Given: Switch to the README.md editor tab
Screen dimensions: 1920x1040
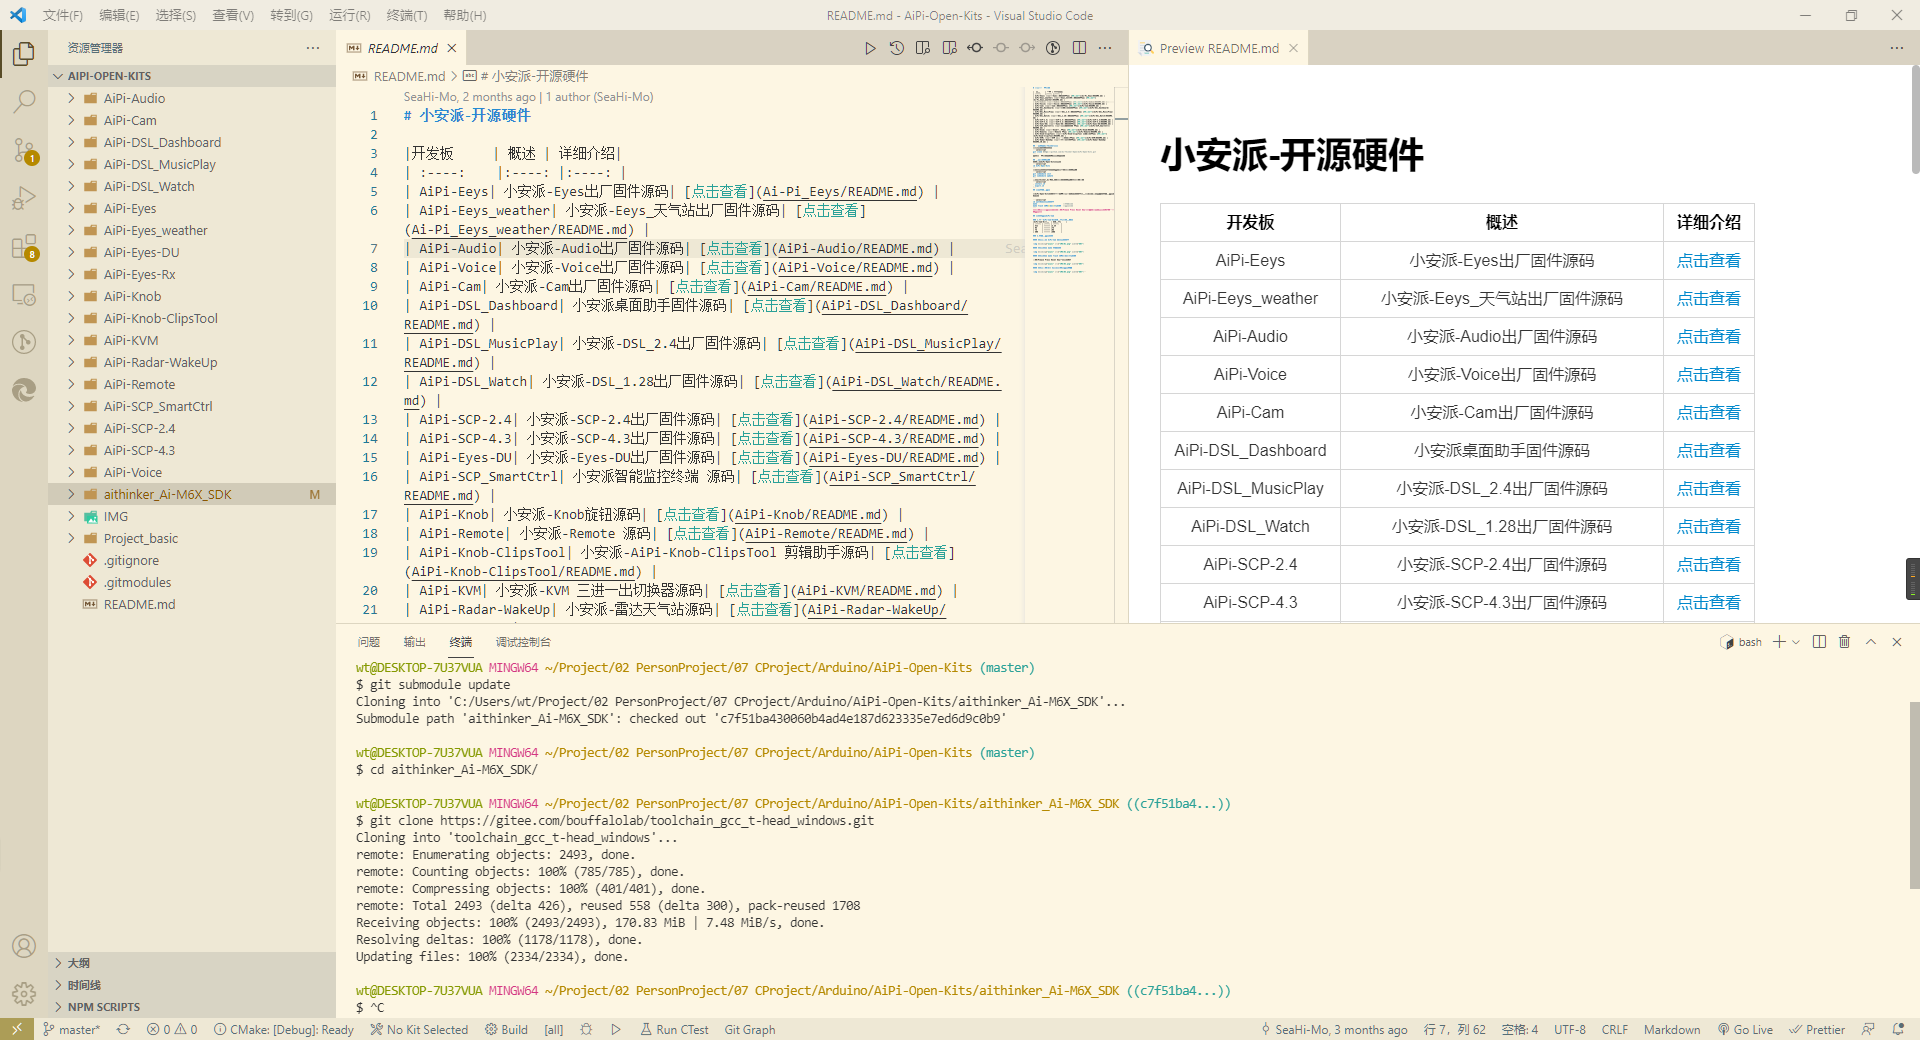Looking at the screenshot, I should 402,48.
